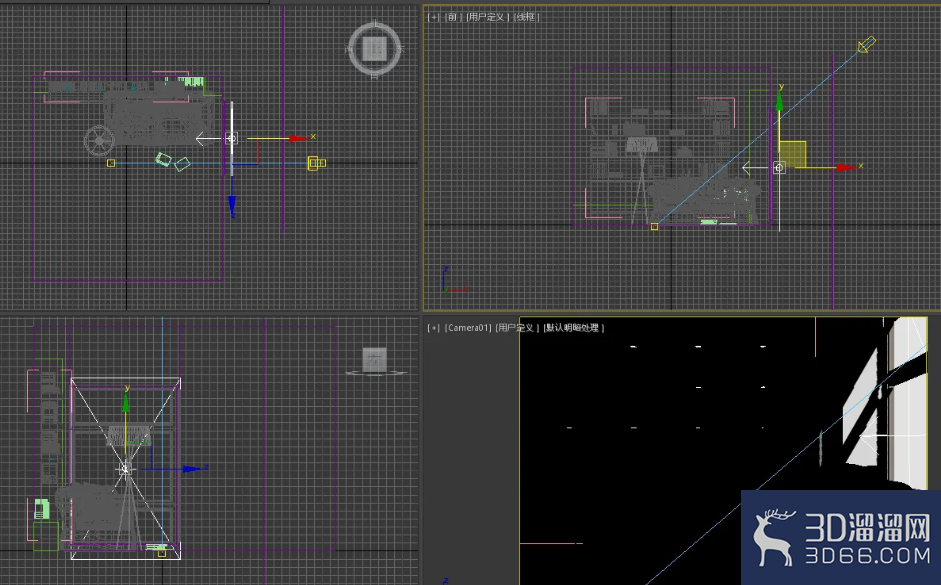Select the camera target square in the left viewport

point(161,553)
